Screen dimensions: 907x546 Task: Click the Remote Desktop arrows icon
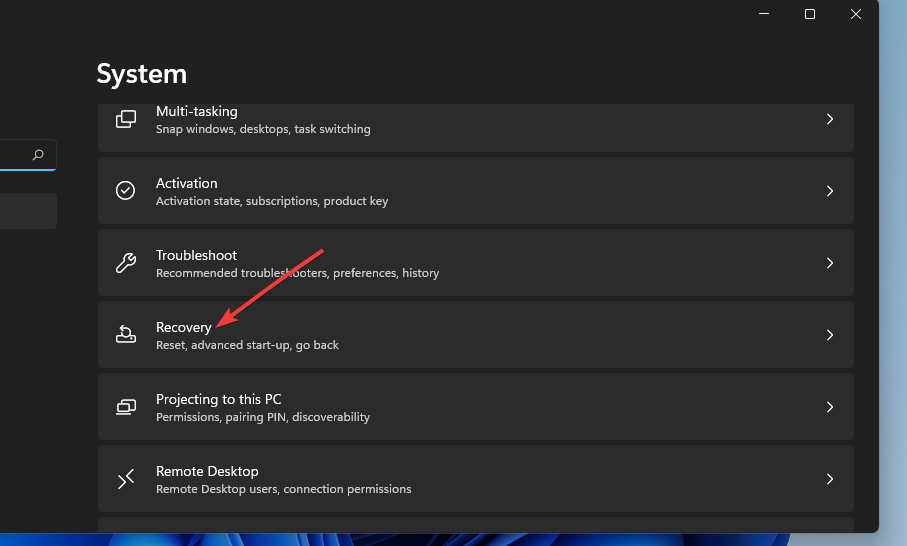click(126, 479)
